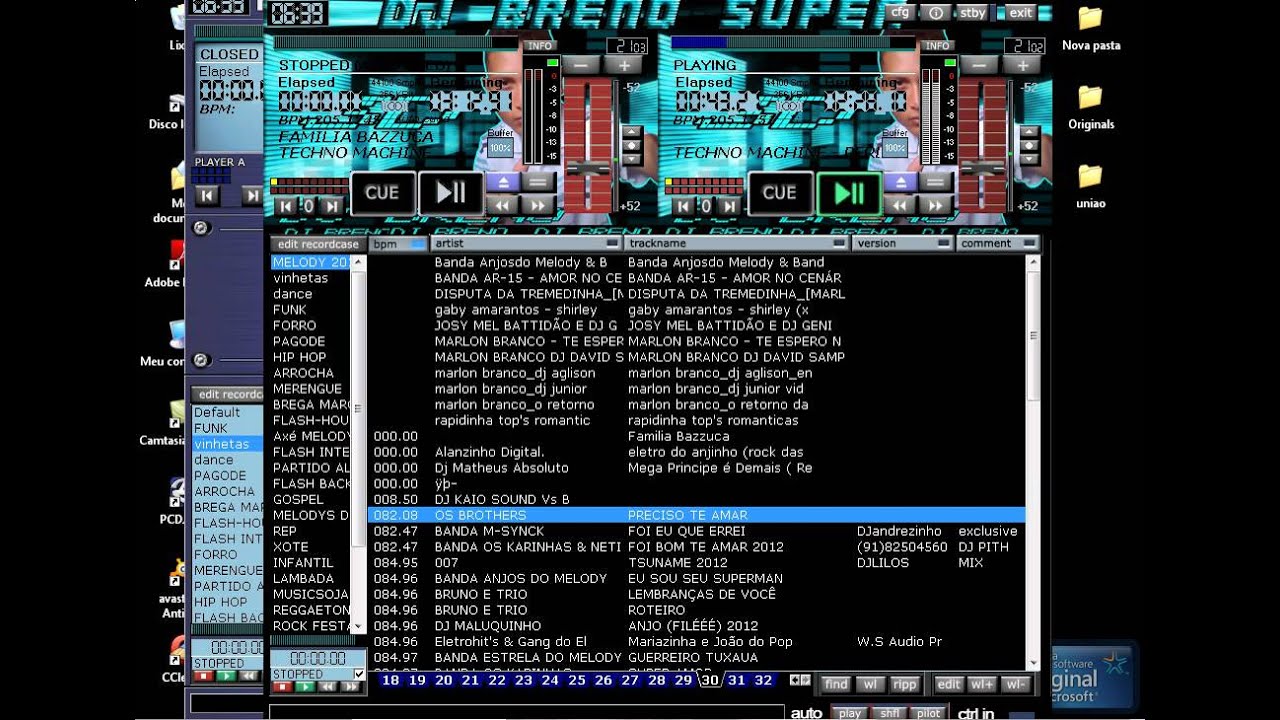Eject the track from the stopped deck
Screen dimensions: 1280x720
click(x=503, y=182)
